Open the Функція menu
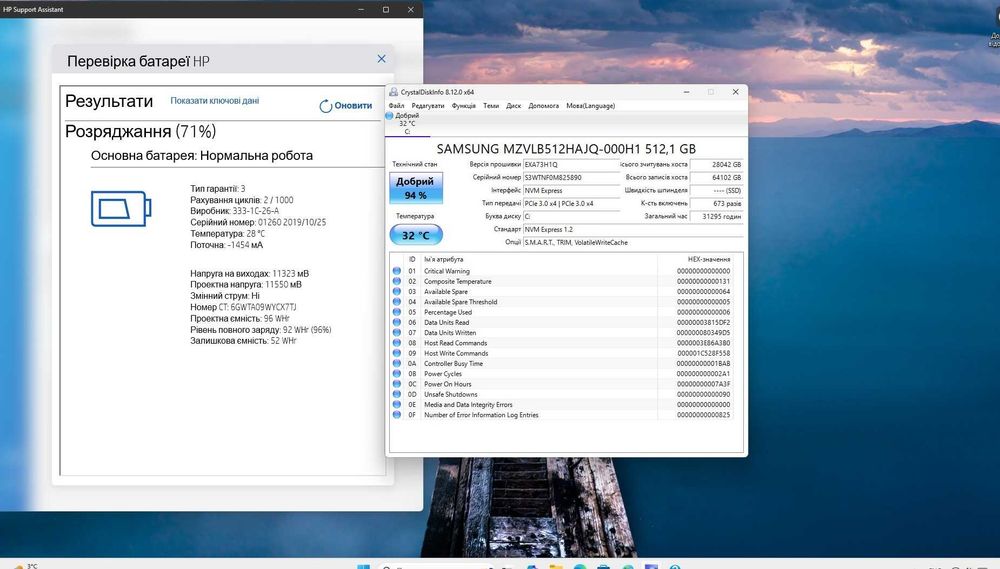1000x569 pixels. tap(464, 106)
